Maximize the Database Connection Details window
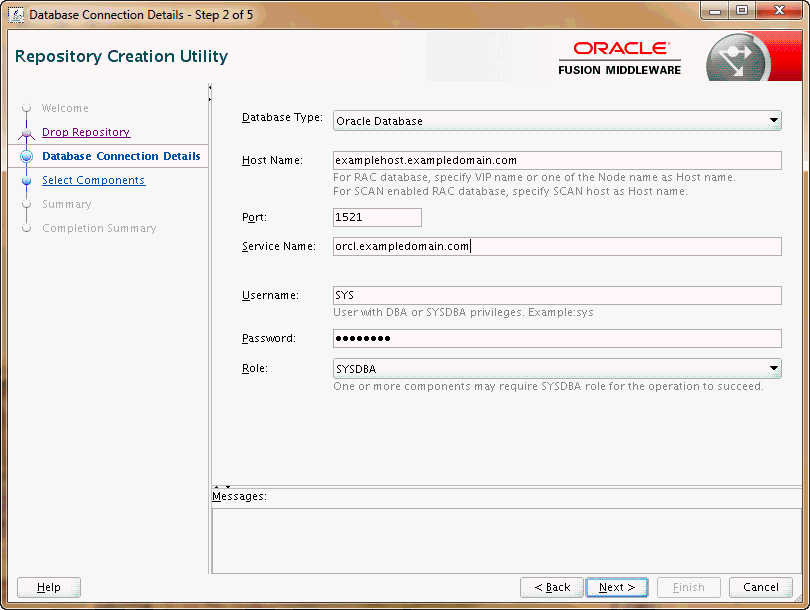Screen dimensions: 810x610 pos(742,11)
